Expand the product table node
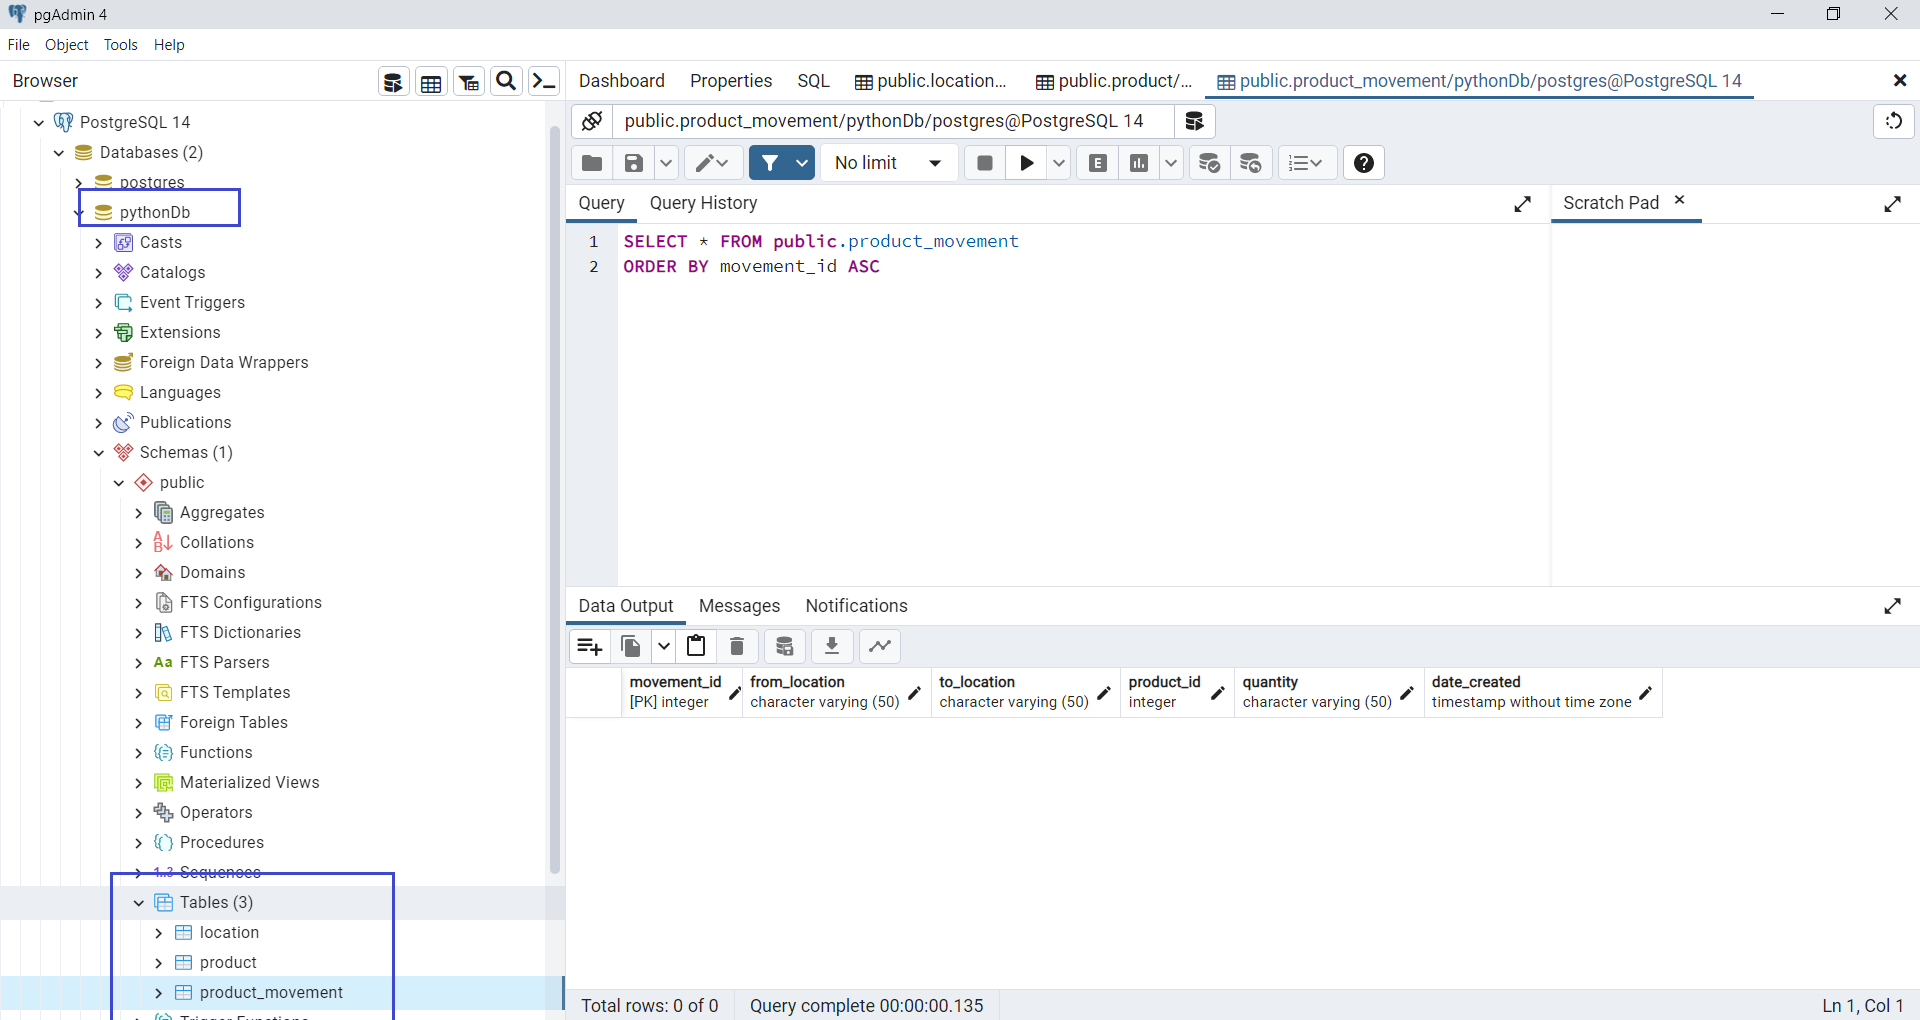 (x=158, y=962)
